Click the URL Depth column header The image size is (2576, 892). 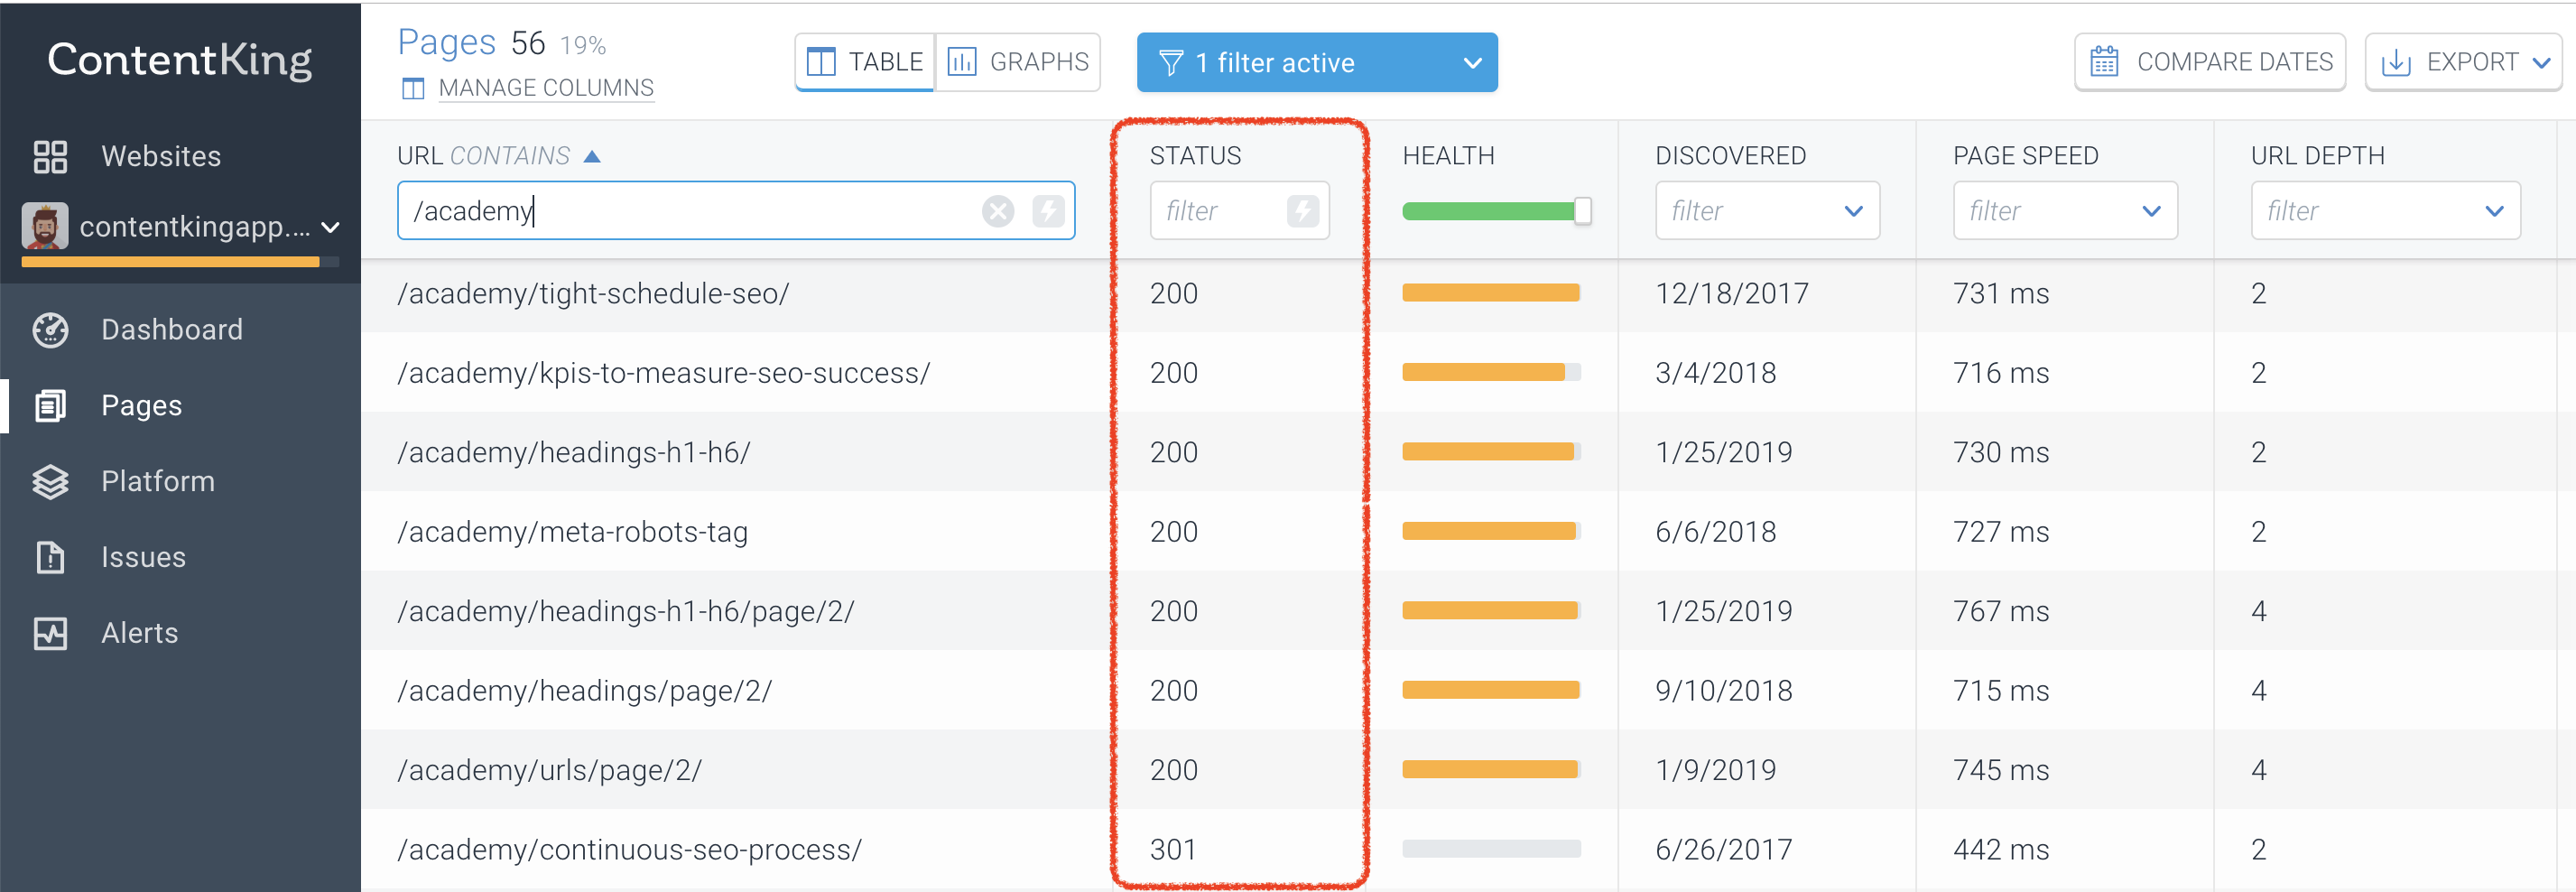tap(2317, 156)
